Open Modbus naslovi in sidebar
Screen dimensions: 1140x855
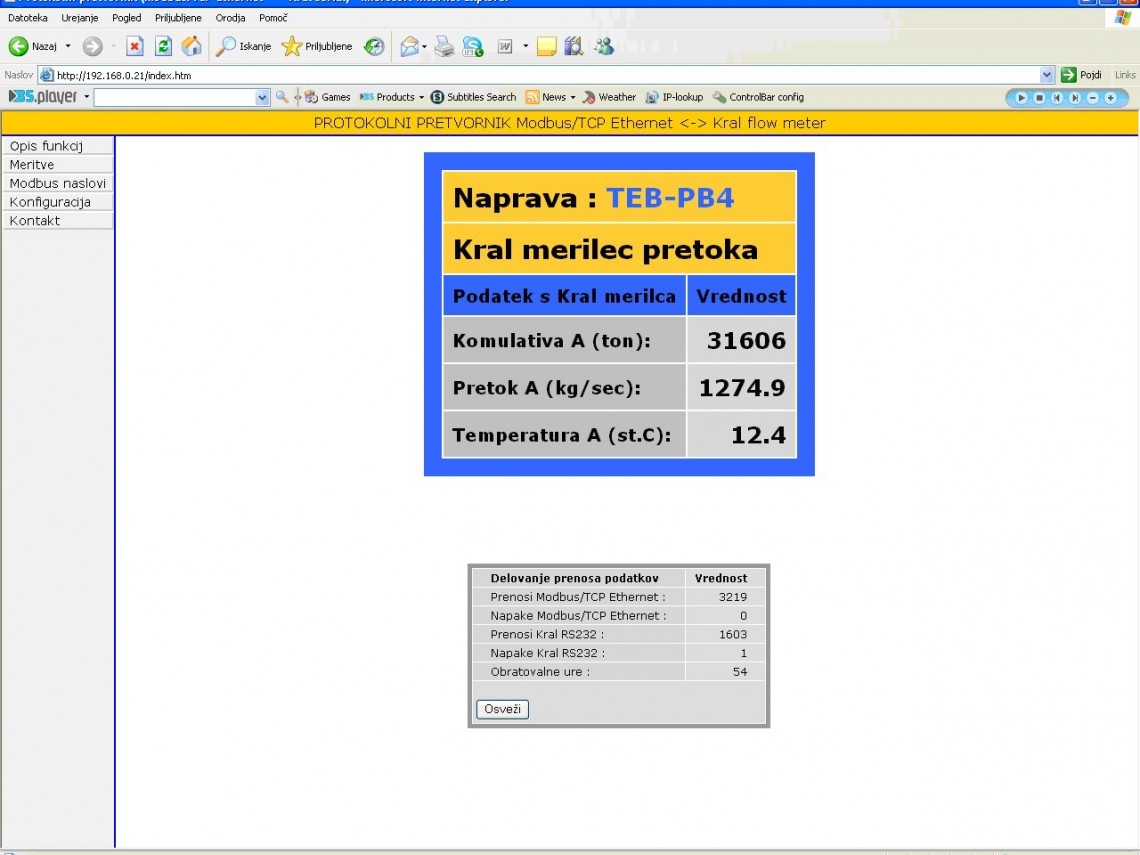coord(57,183)
